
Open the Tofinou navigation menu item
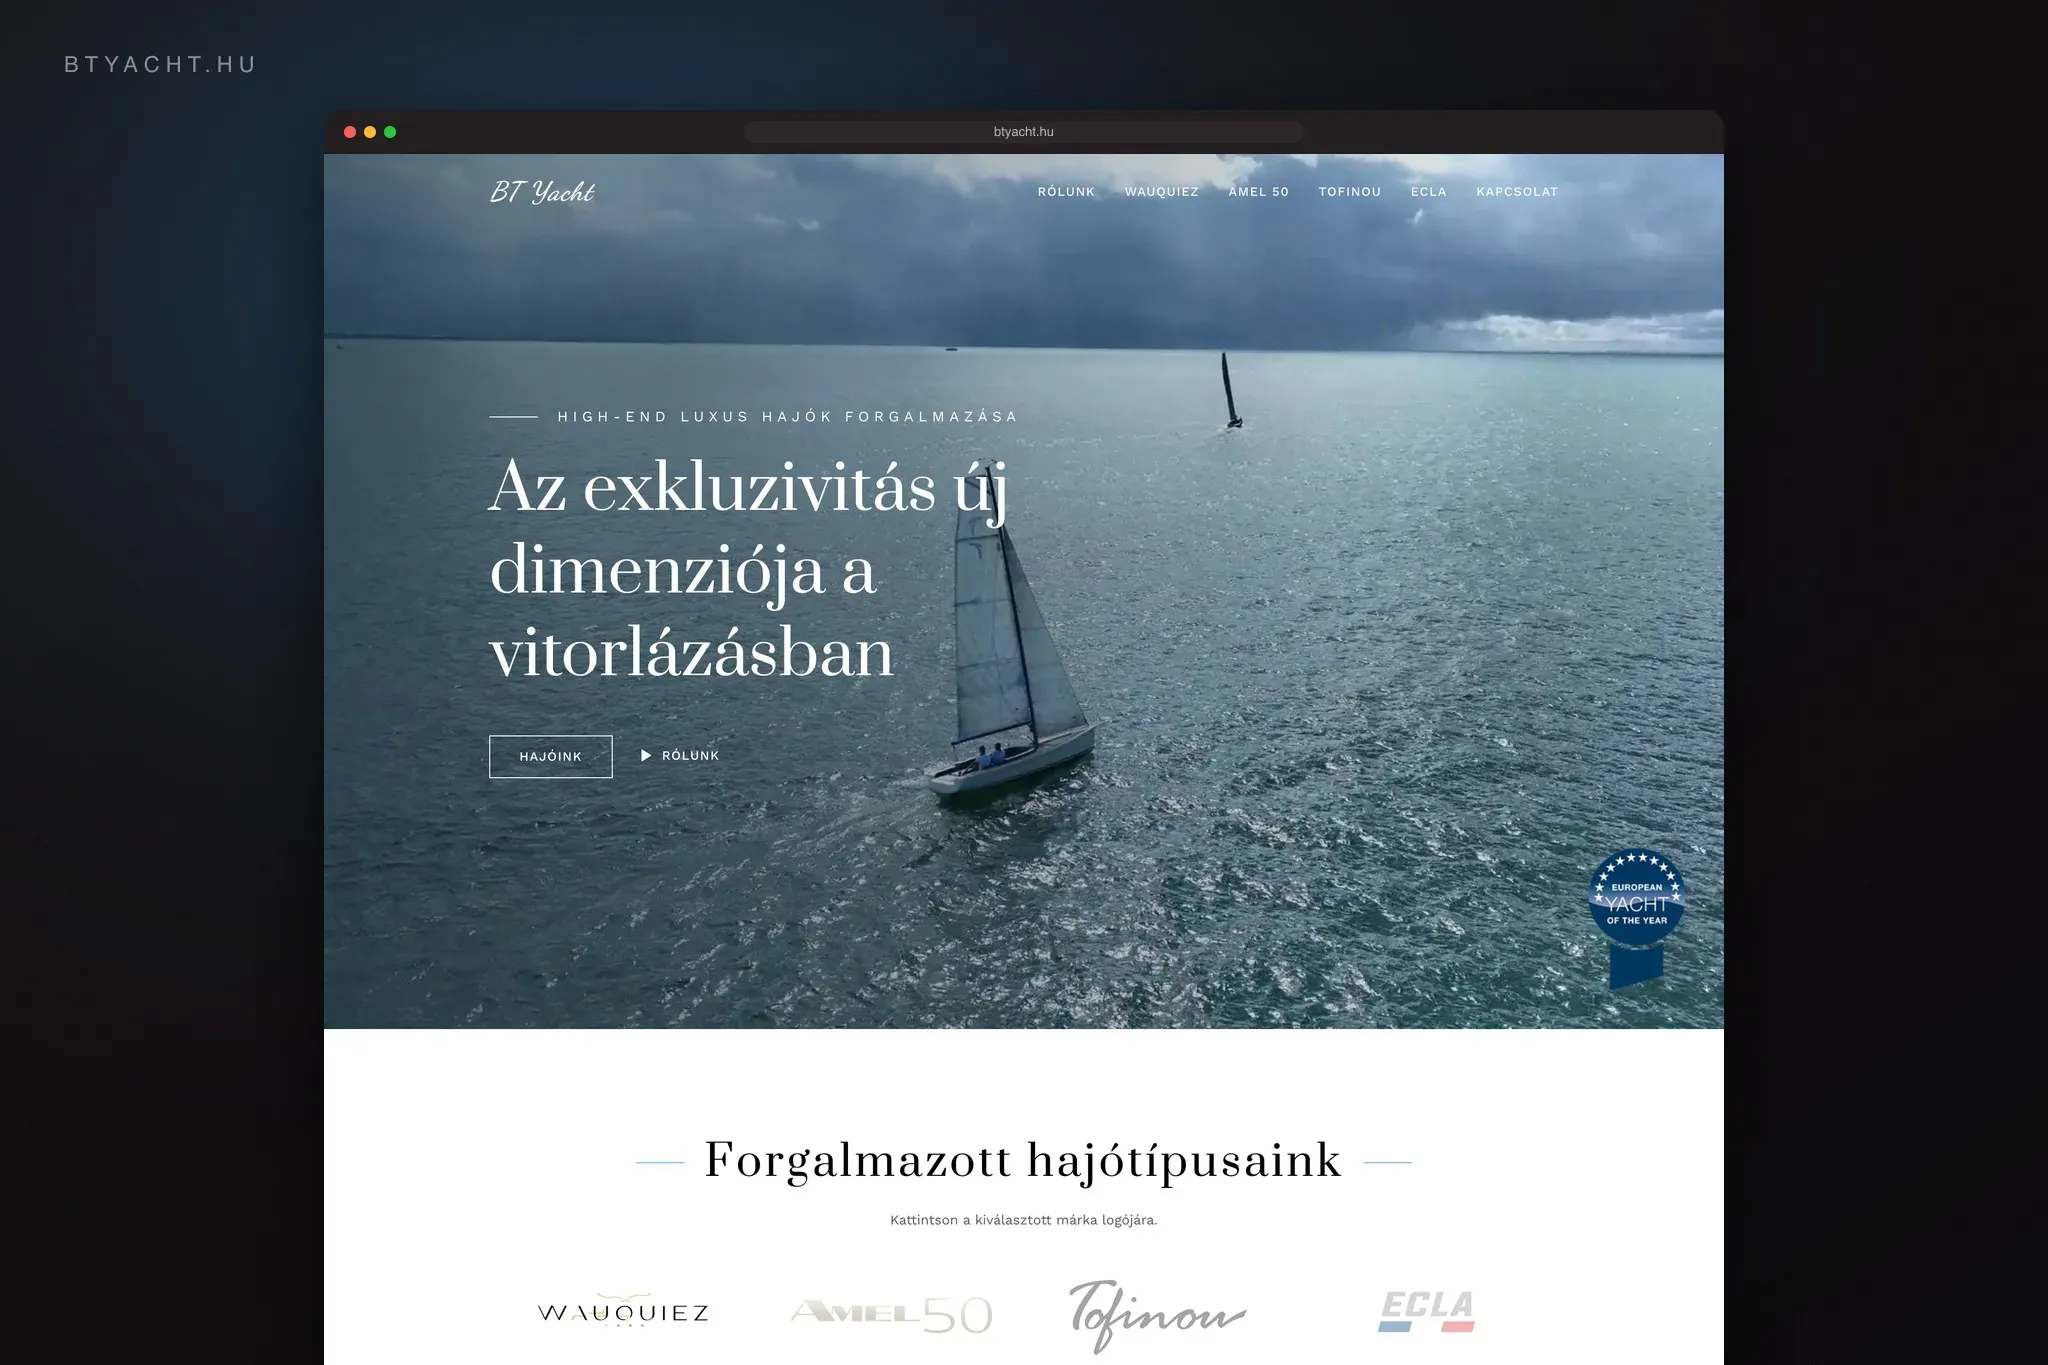click(x=1349, y=192)
